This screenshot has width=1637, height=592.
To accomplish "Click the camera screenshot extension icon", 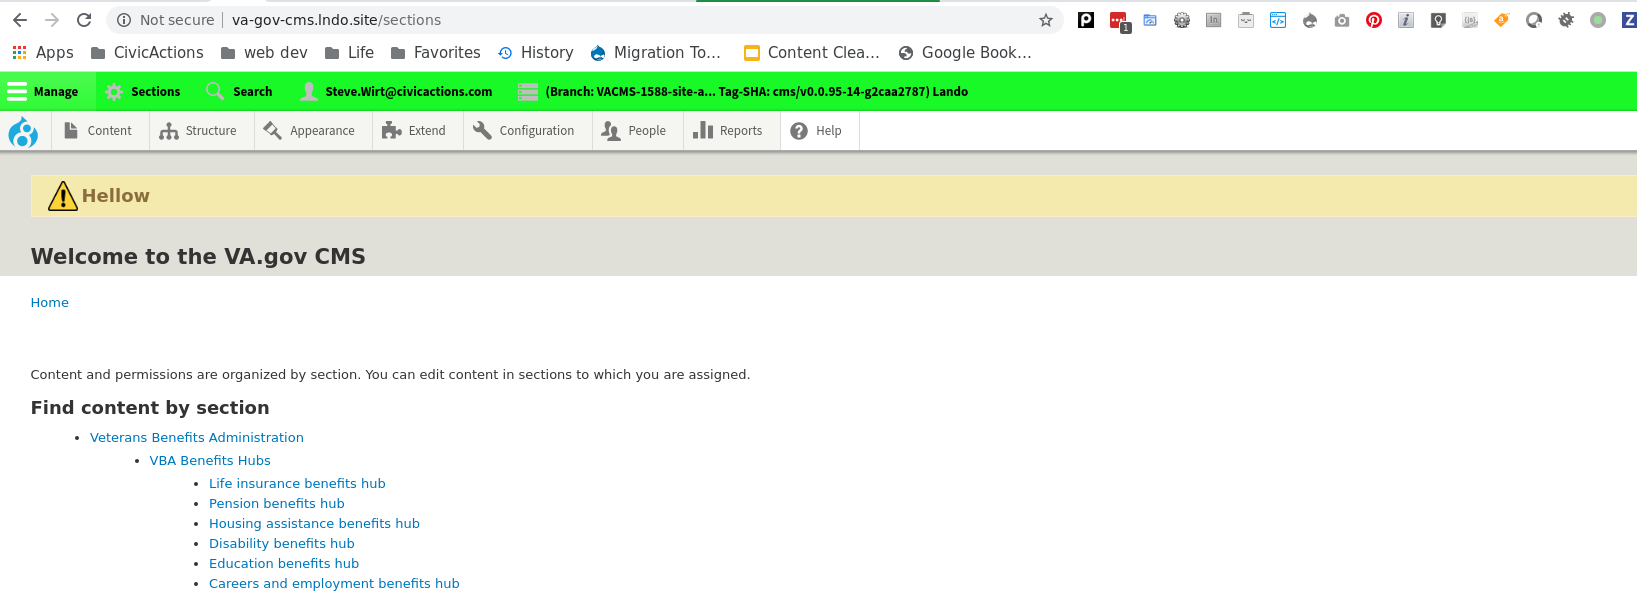I will 1342,20.
